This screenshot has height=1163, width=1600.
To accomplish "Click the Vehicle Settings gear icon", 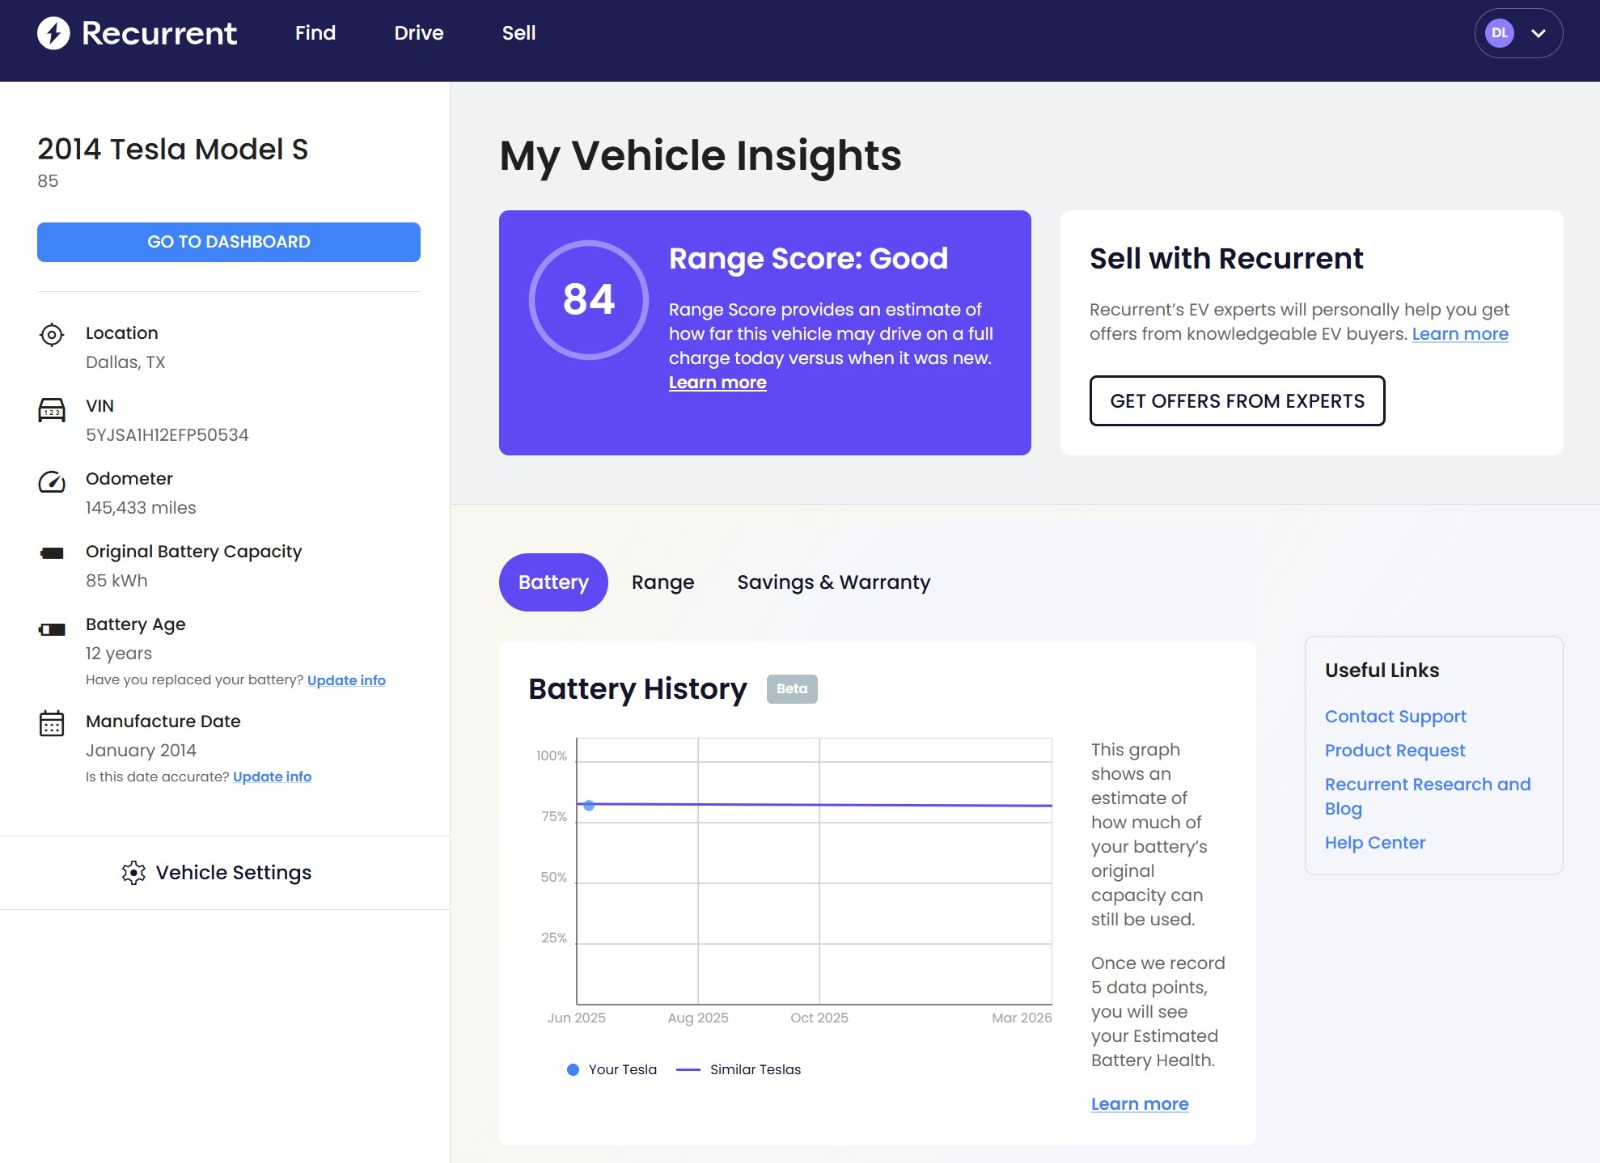I will coord(133,873).
